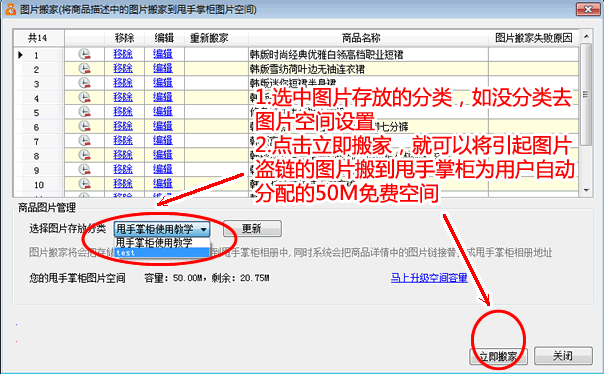
Task: Open the 选择图片存放分类 category dropdown
Action: 162,229
